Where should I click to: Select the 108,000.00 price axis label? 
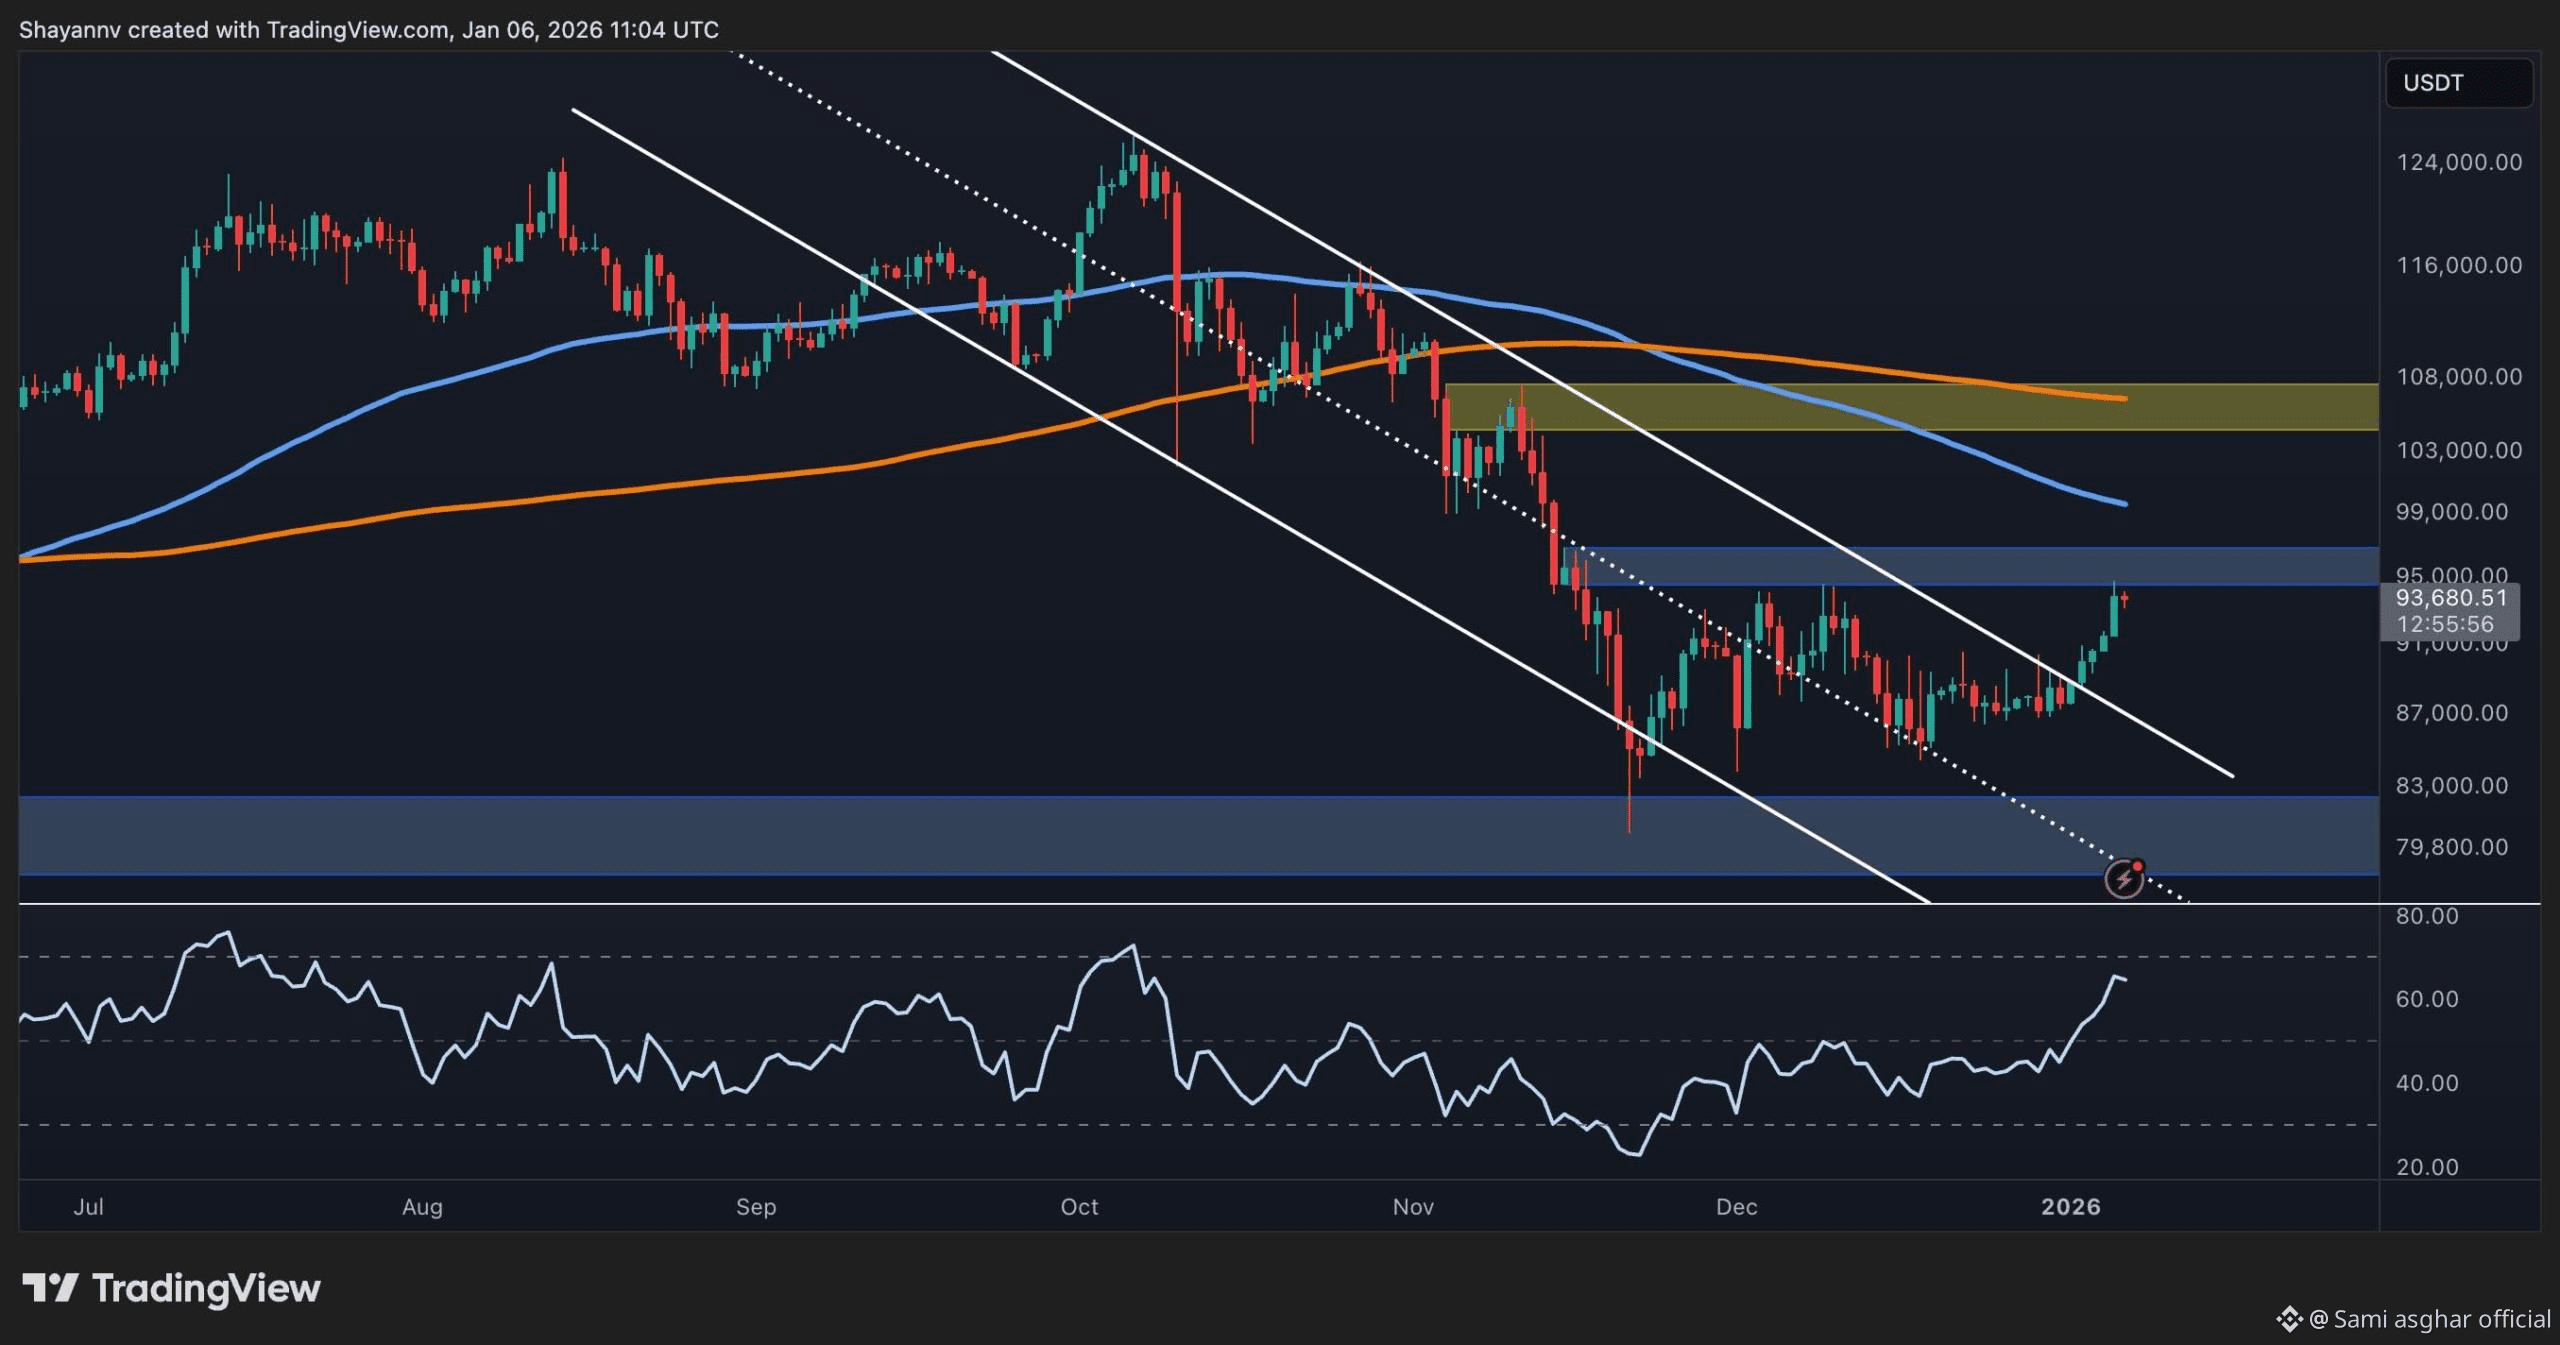(2459, 377)
